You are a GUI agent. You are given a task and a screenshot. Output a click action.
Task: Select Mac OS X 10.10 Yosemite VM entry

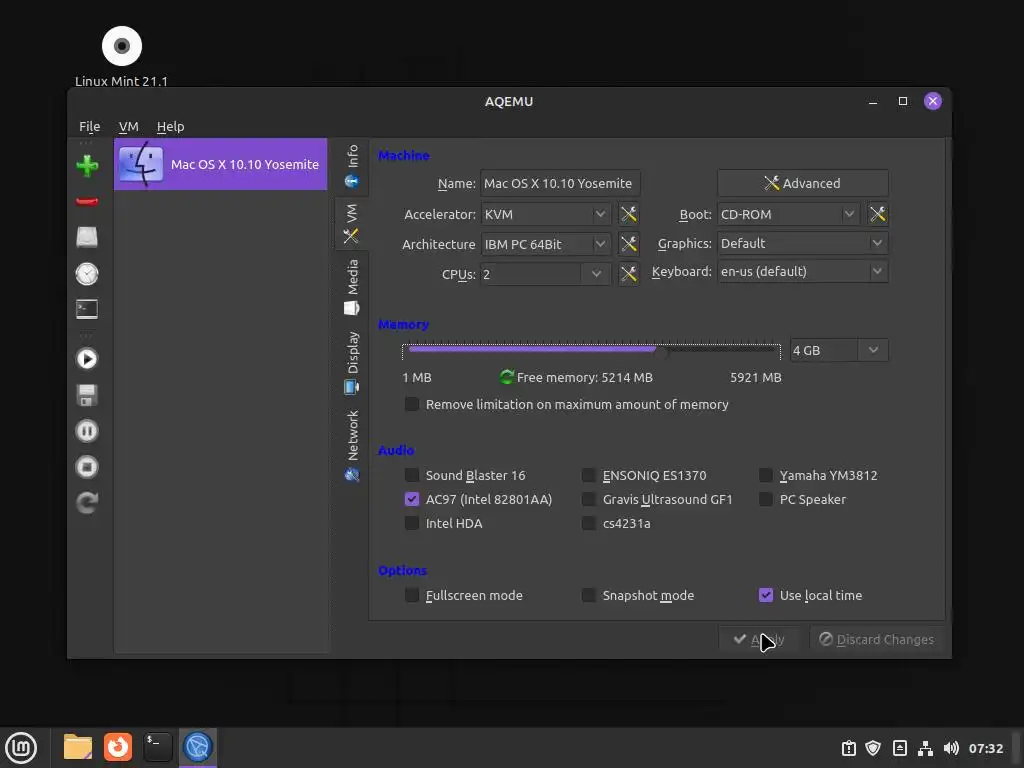click(x=221, y=164)
